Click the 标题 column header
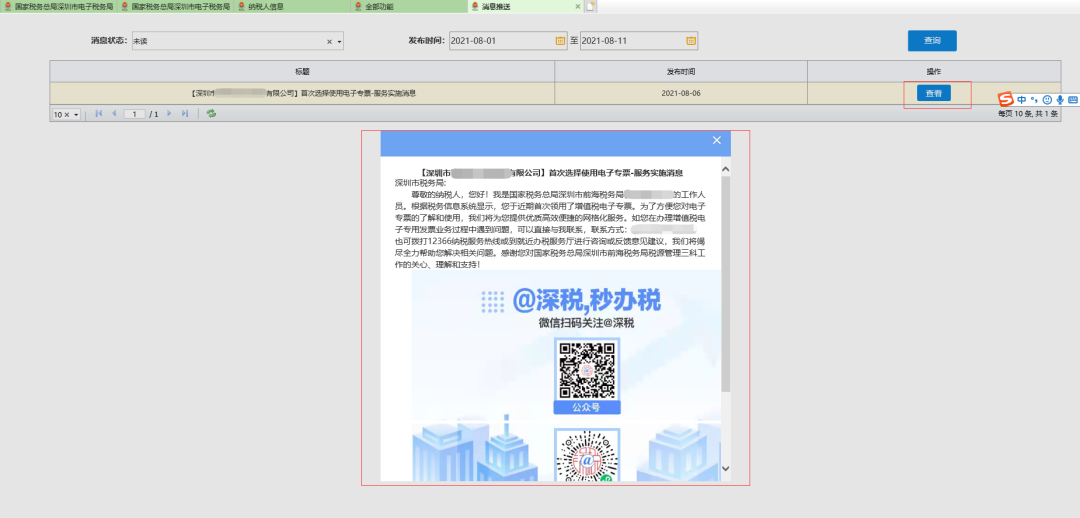Image resolution: width=1080 pixels, height=518 pixels. click(302, 72)
